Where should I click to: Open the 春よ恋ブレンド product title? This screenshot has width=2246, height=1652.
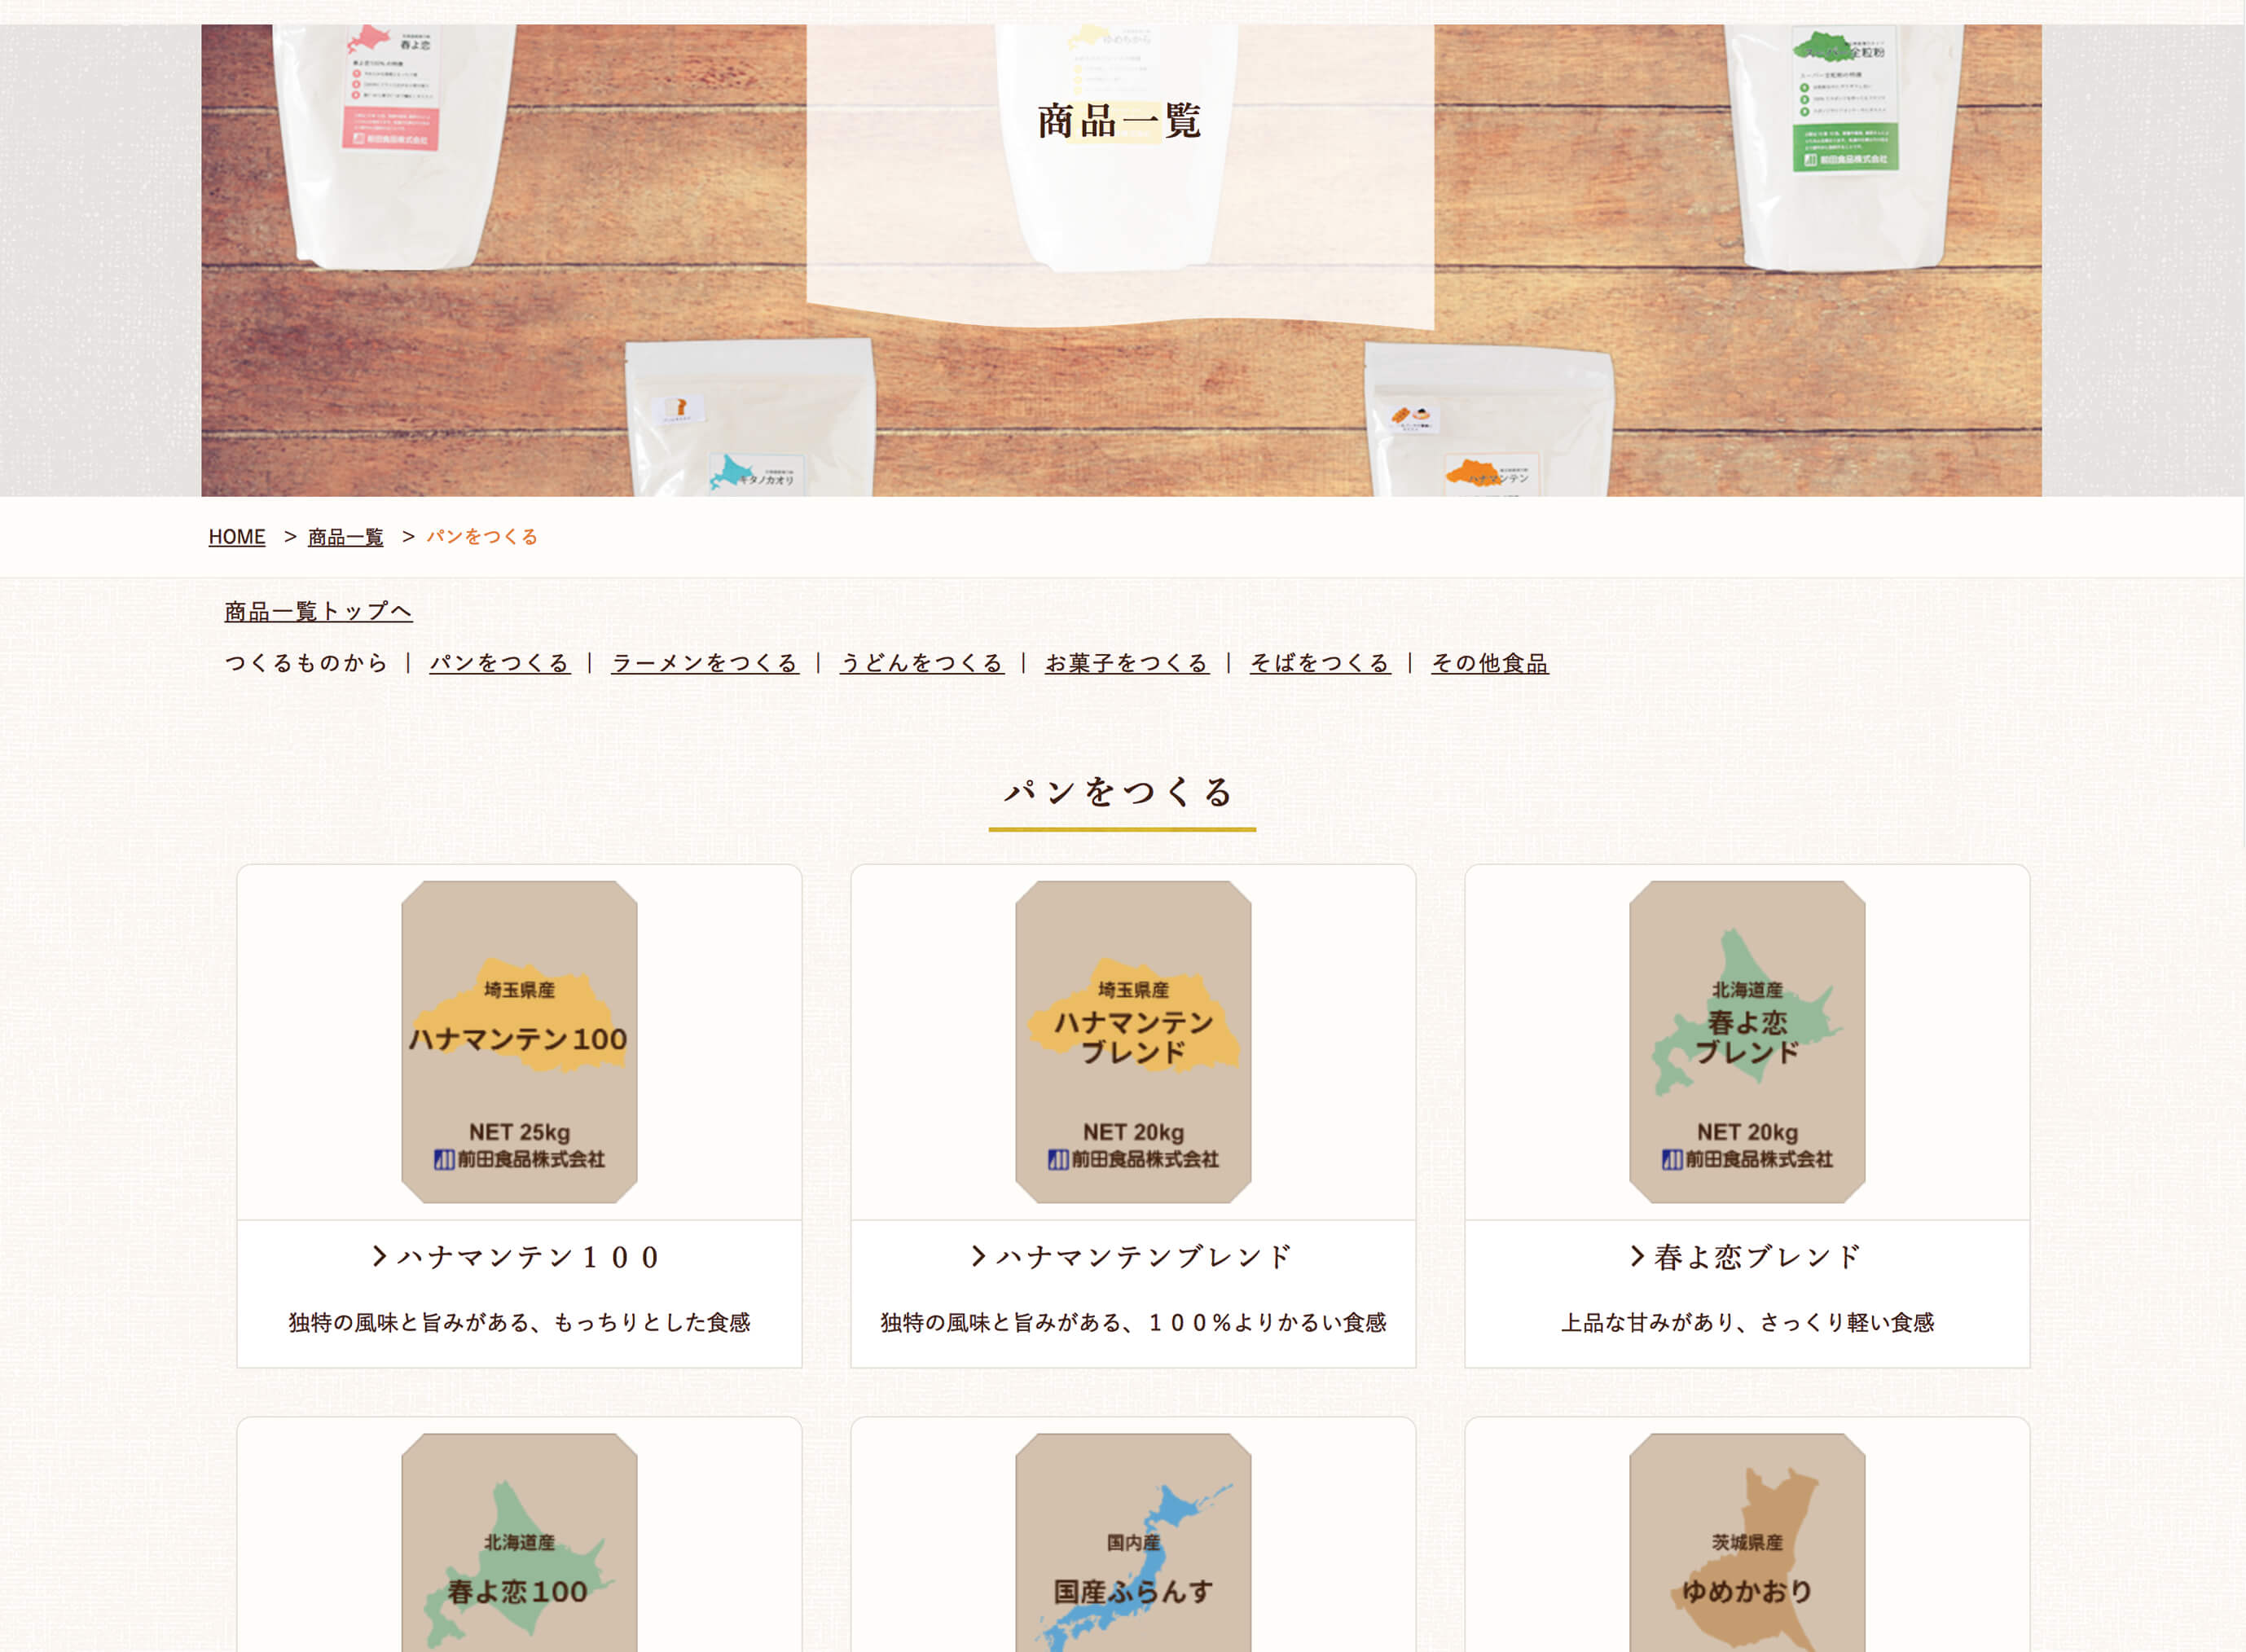point(1758,1257)
